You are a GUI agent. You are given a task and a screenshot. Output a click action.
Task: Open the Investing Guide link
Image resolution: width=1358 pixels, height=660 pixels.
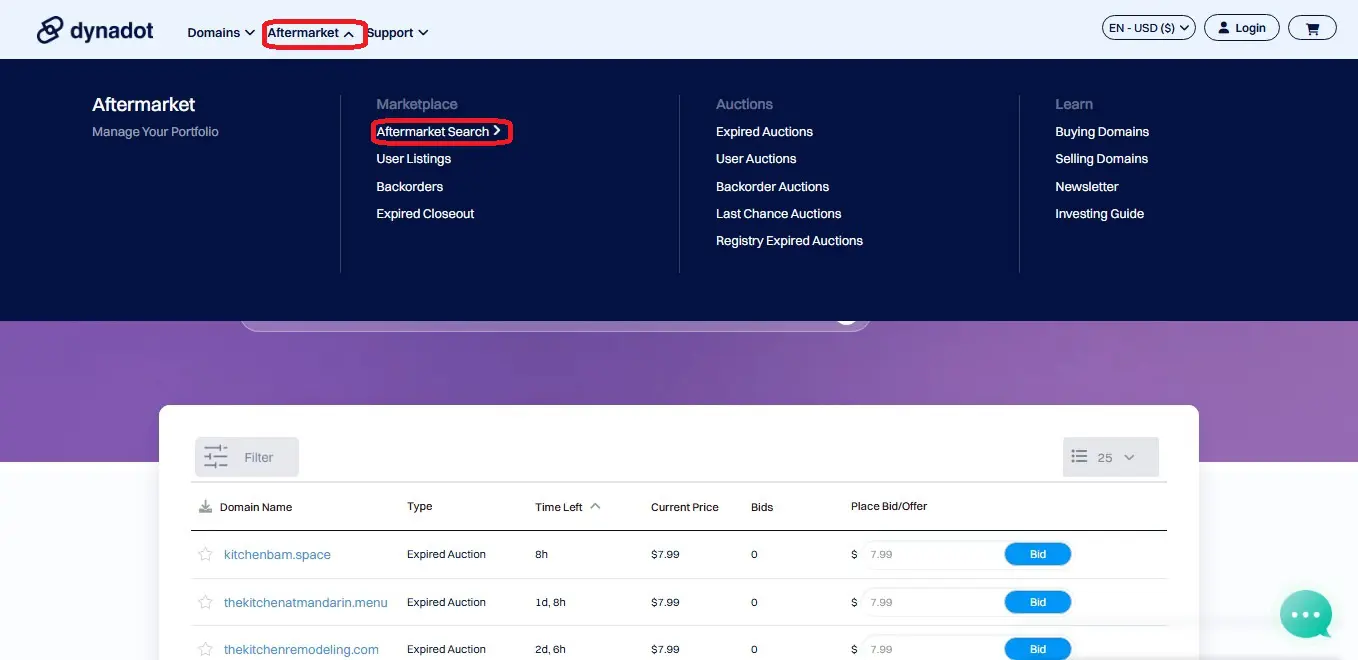[1099, 214]
